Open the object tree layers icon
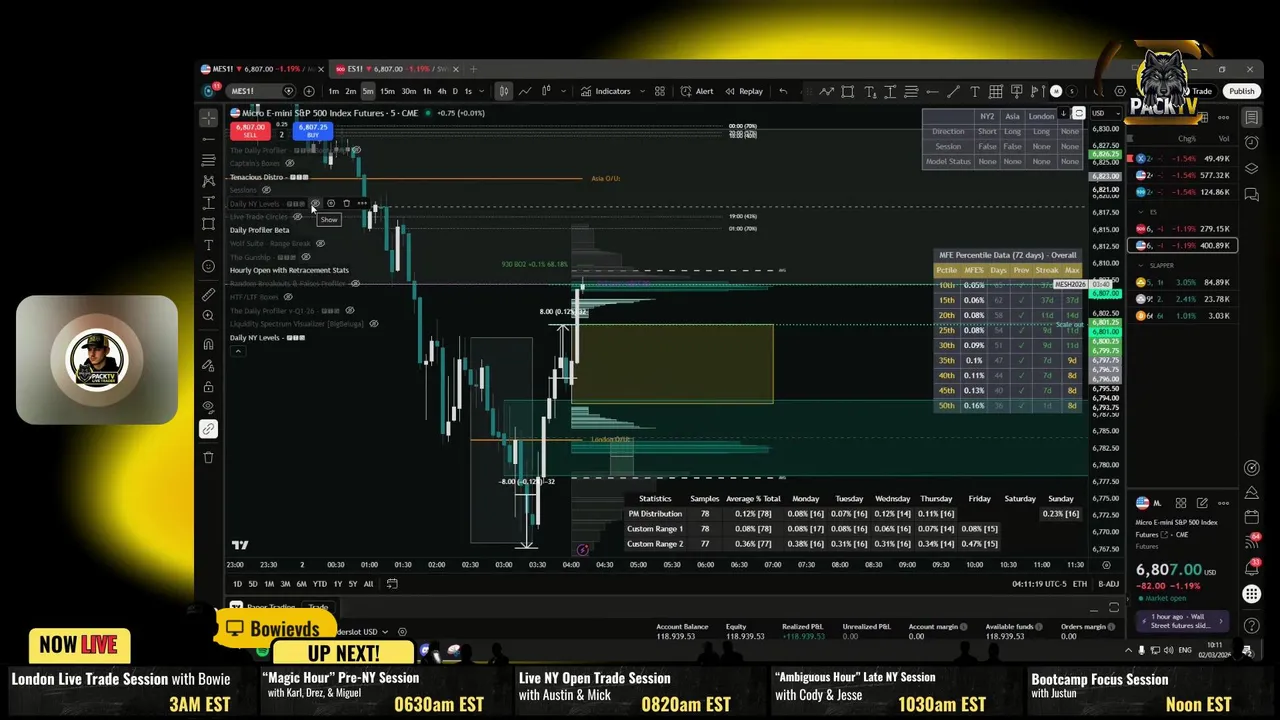Viewport: 1280px width, 720px height. [x=1252, y=168]
